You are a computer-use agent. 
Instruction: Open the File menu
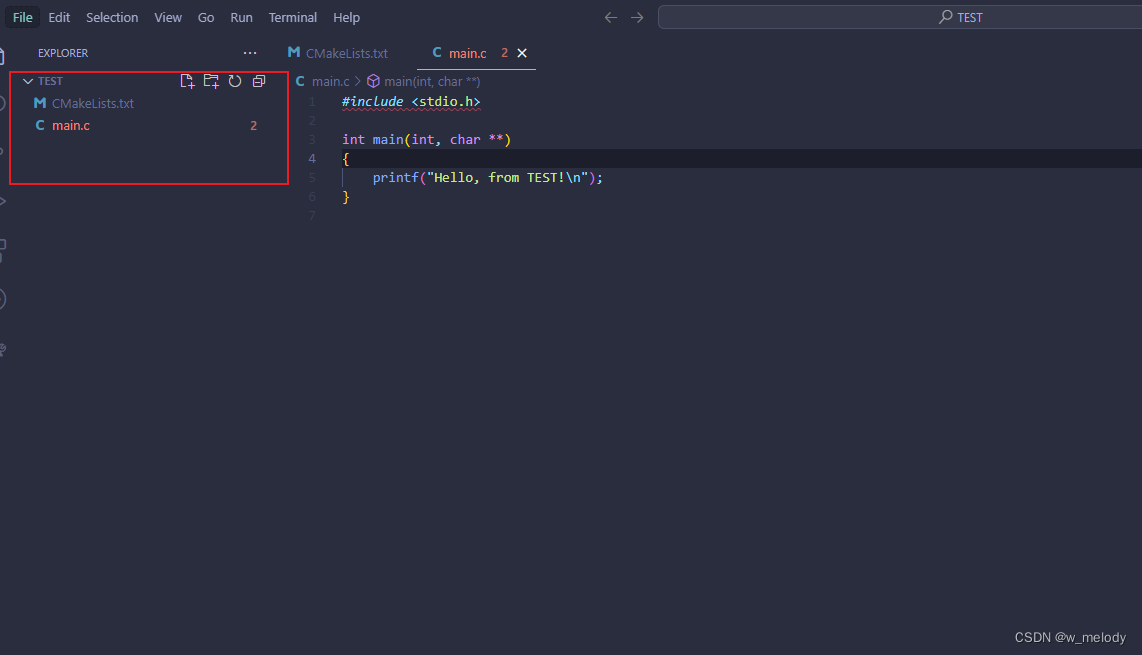click(22, 17)
